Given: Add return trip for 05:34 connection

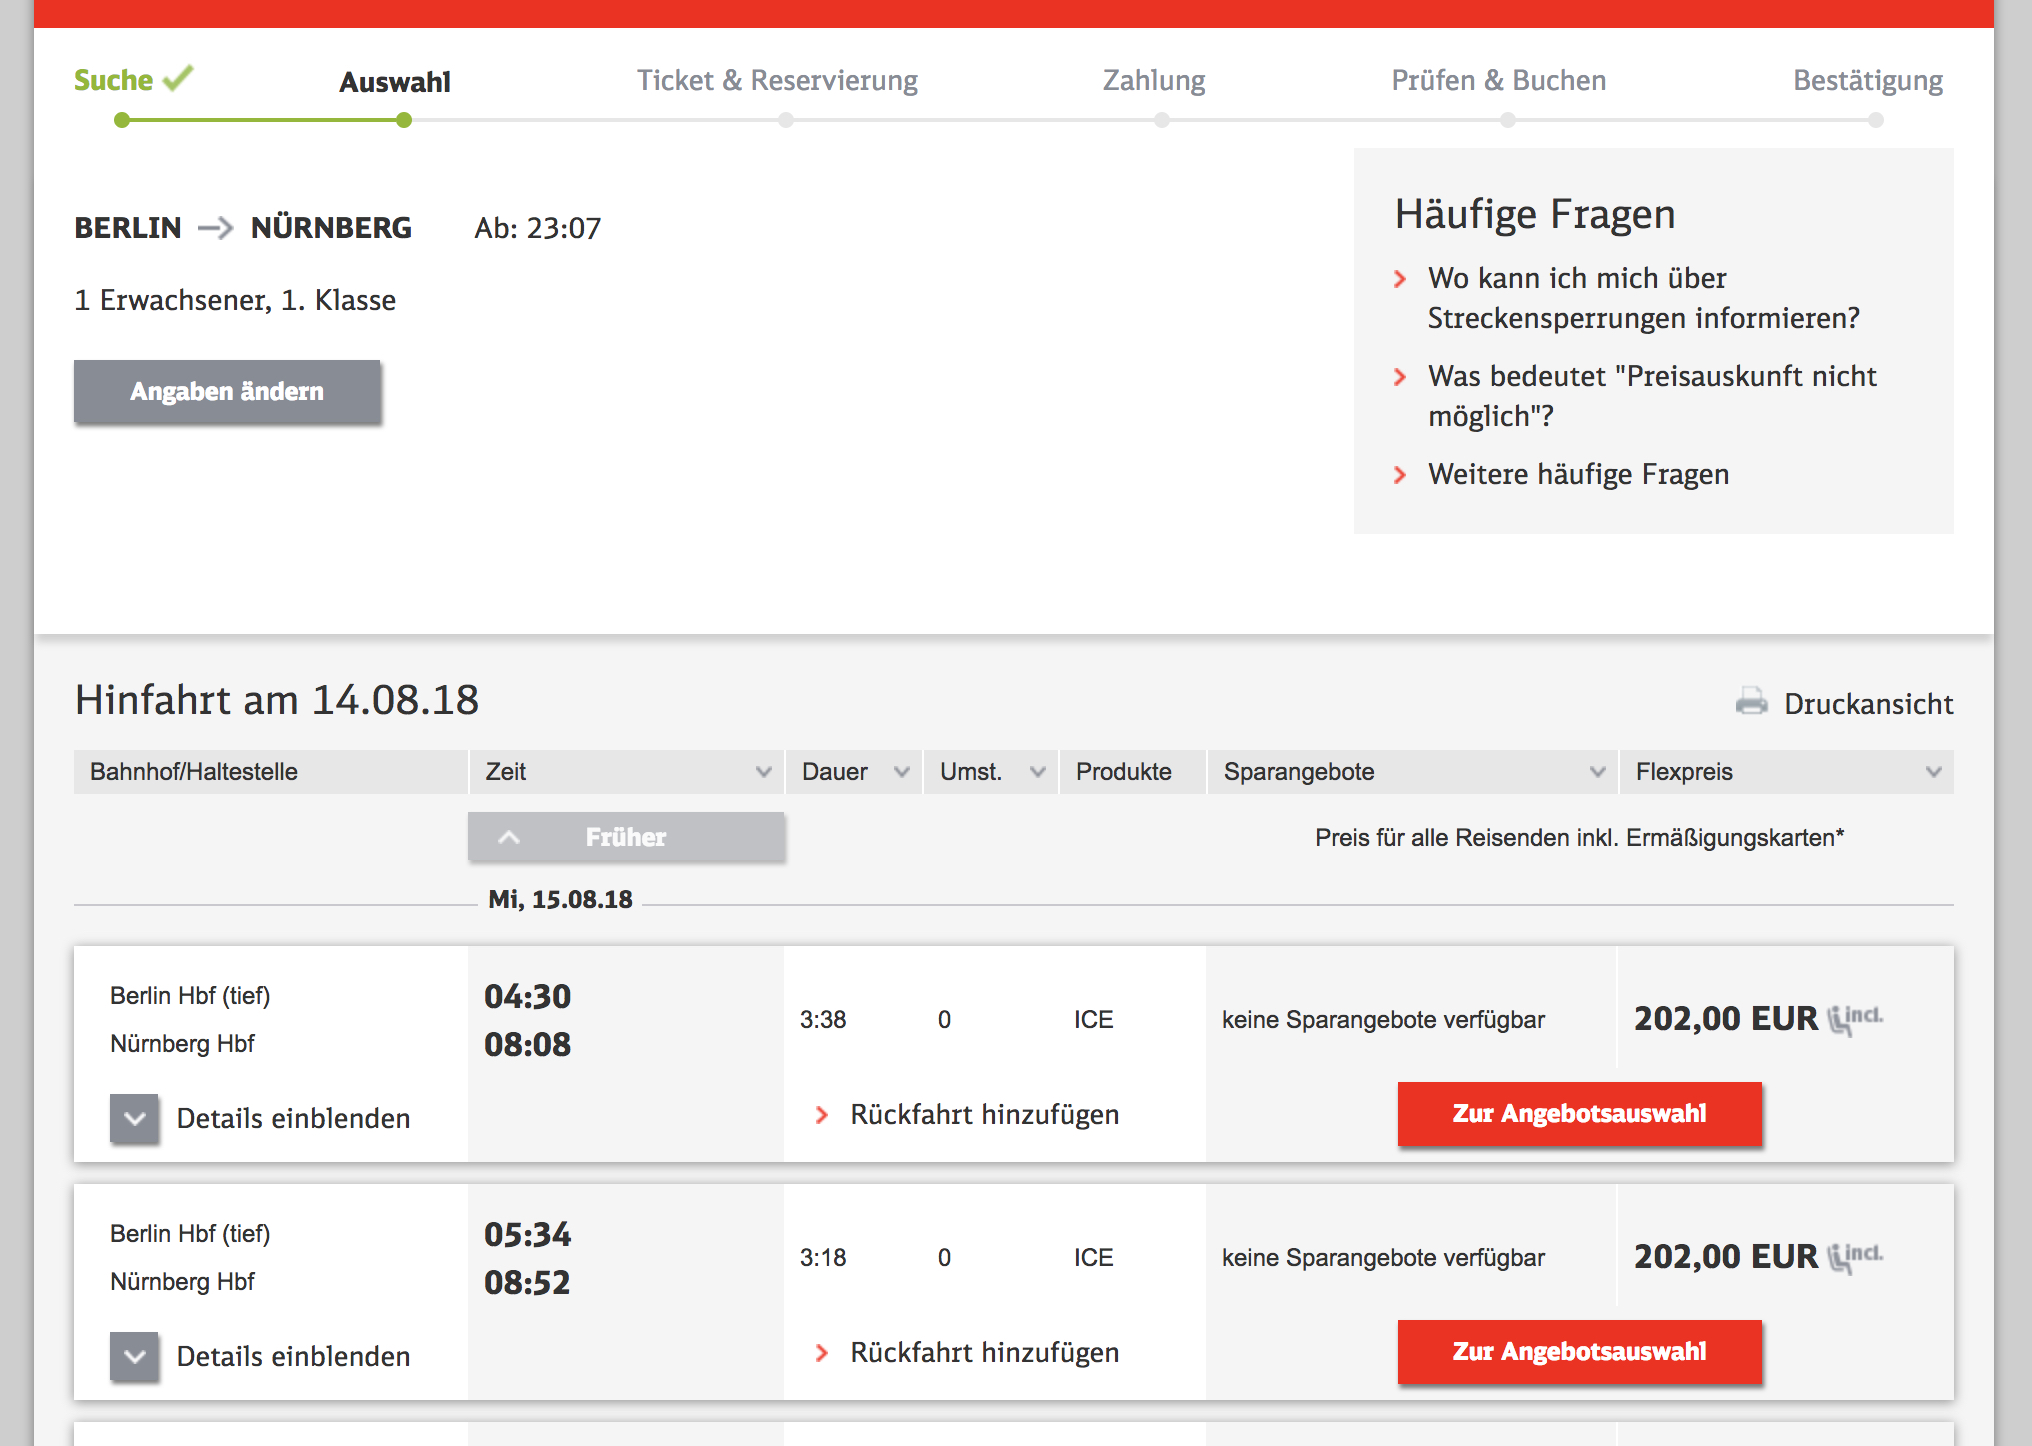Looking at the screenshot, I should (984, 1352).
